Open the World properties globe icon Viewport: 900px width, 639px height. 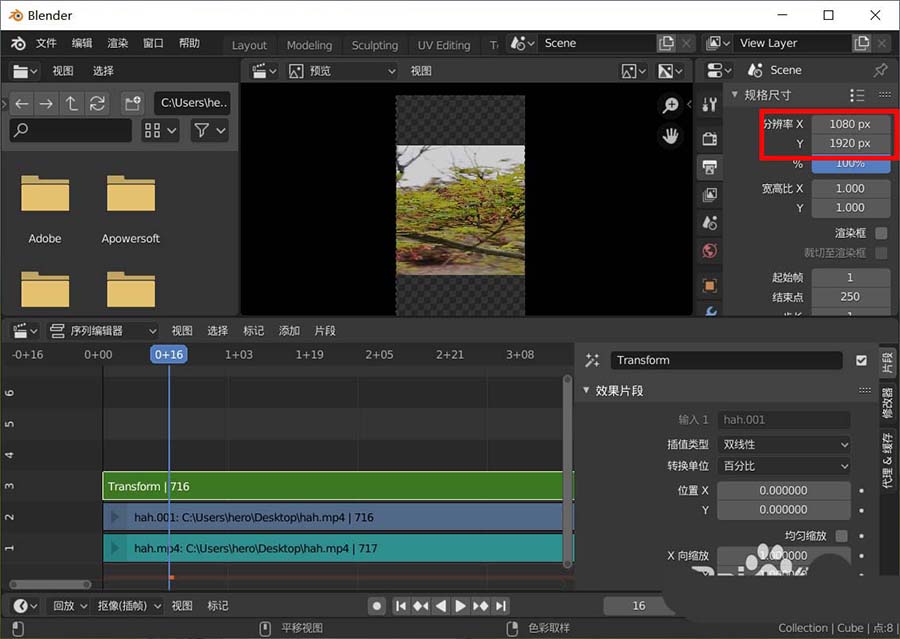pyautogui.click(x=710, y=251)
